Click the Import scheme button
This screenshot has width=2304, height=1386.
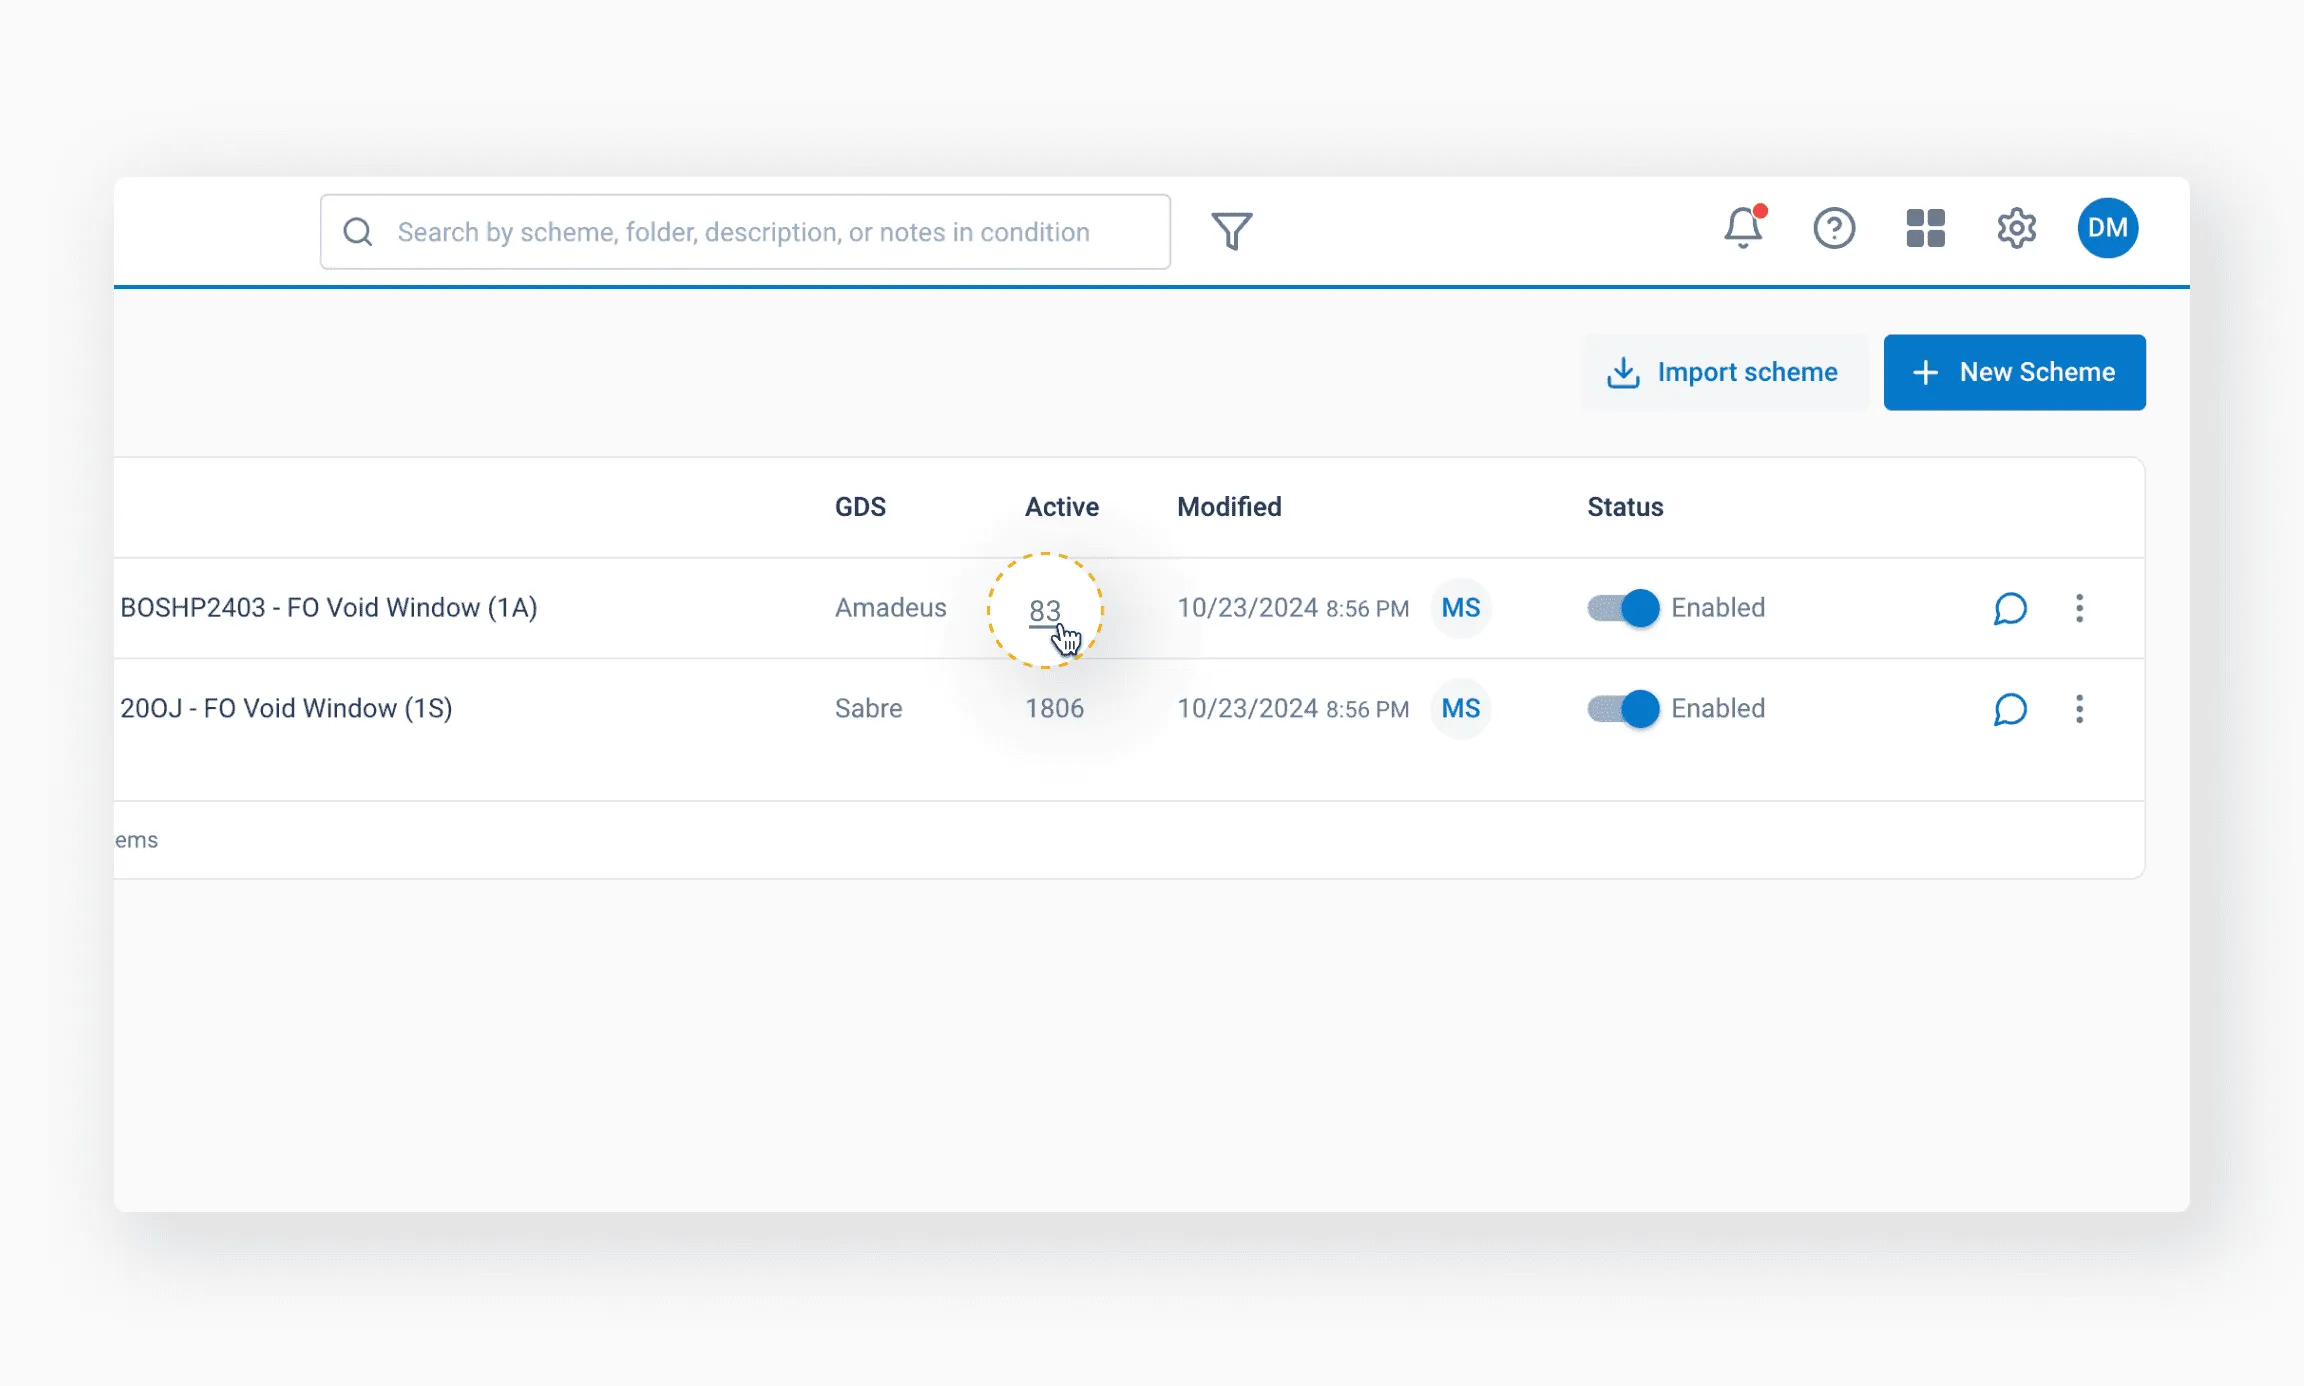1724,372
